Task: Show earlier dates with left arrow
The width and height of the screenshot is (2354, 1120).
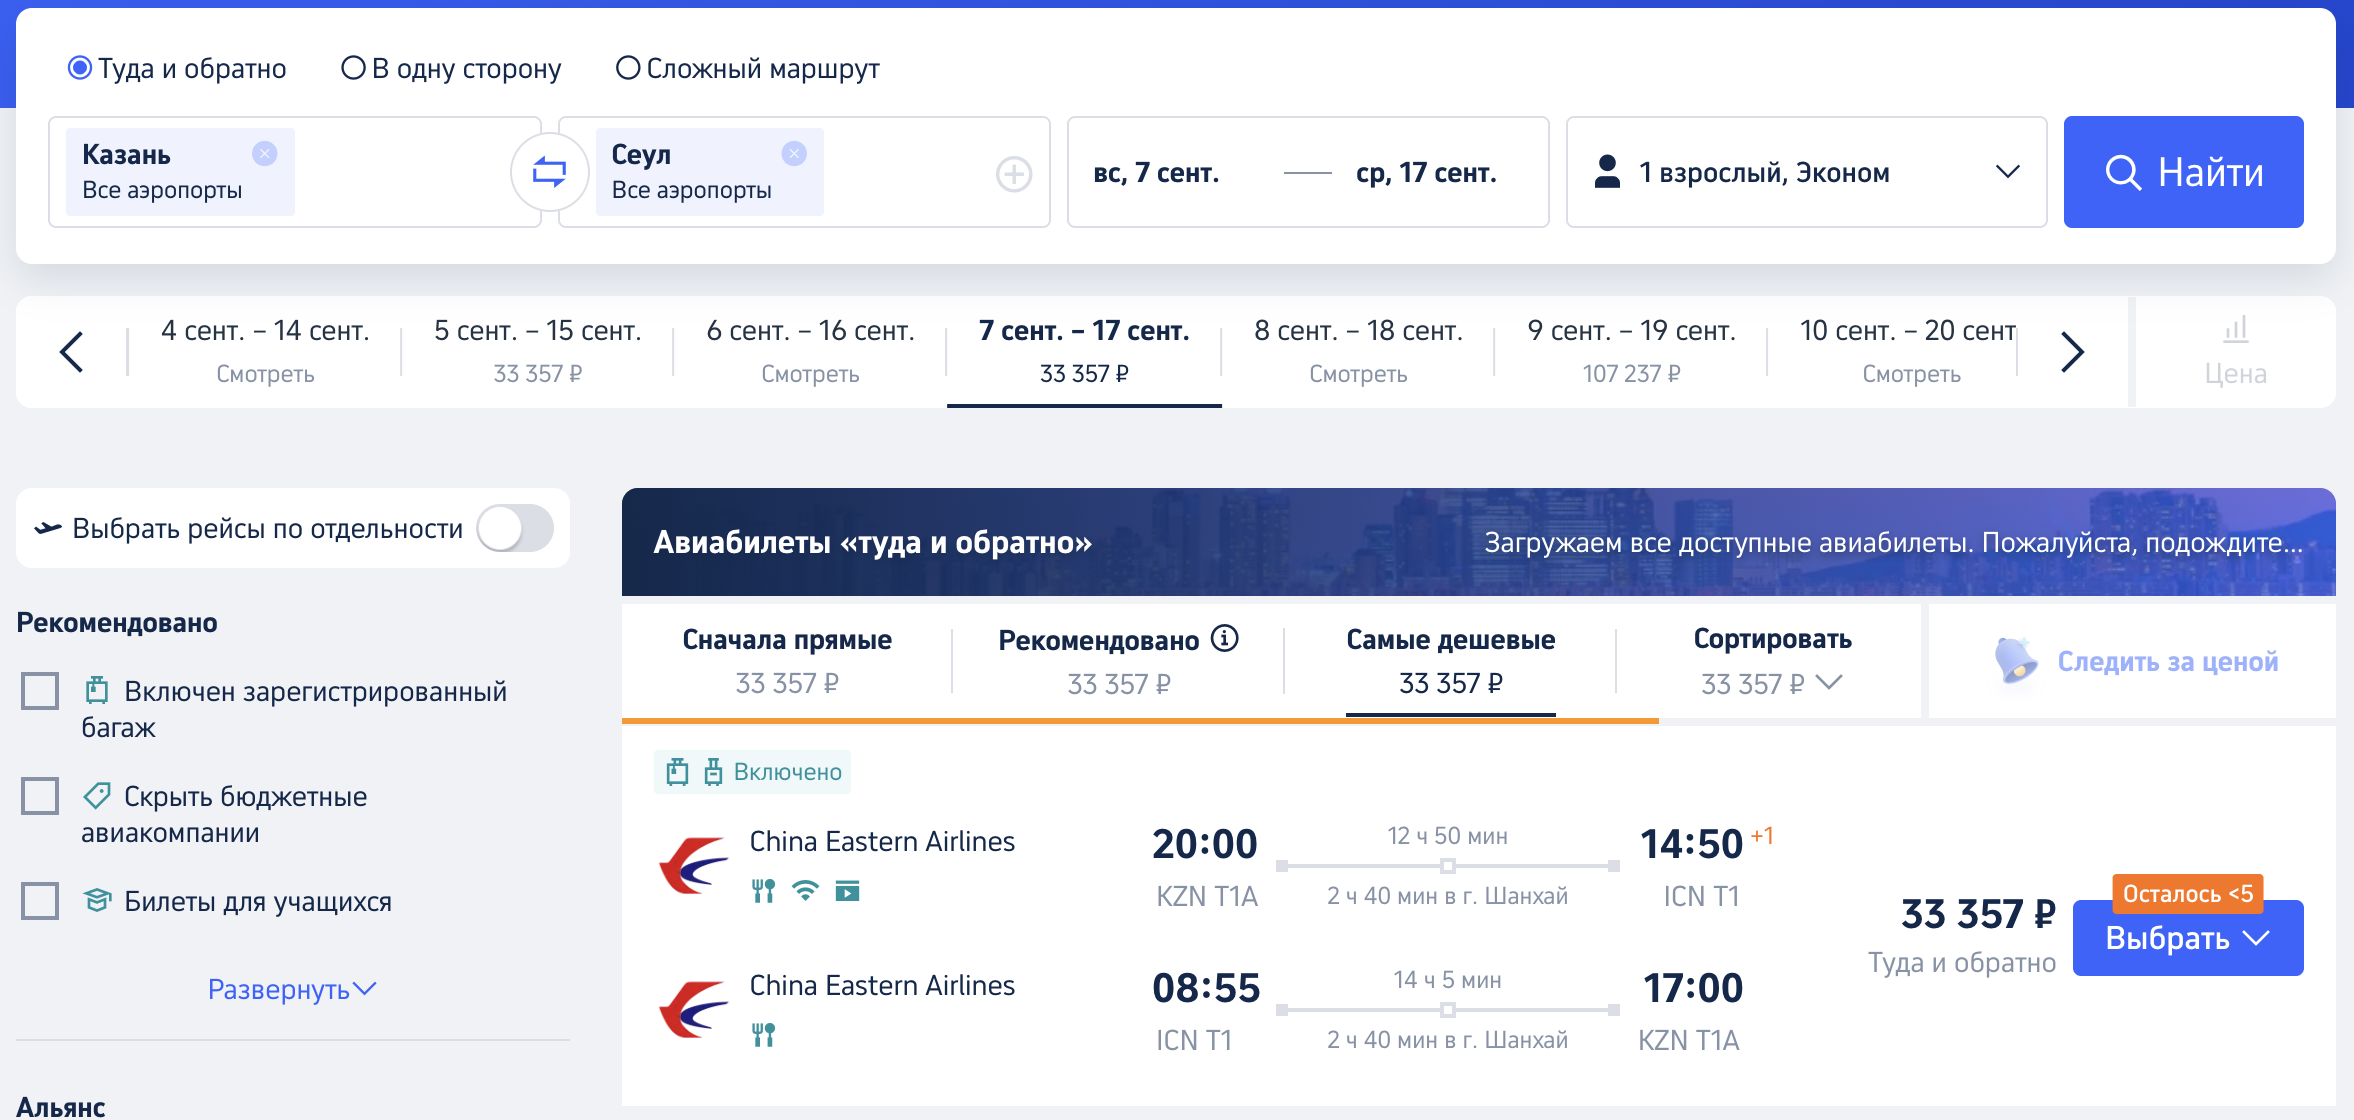Action: 71,352
